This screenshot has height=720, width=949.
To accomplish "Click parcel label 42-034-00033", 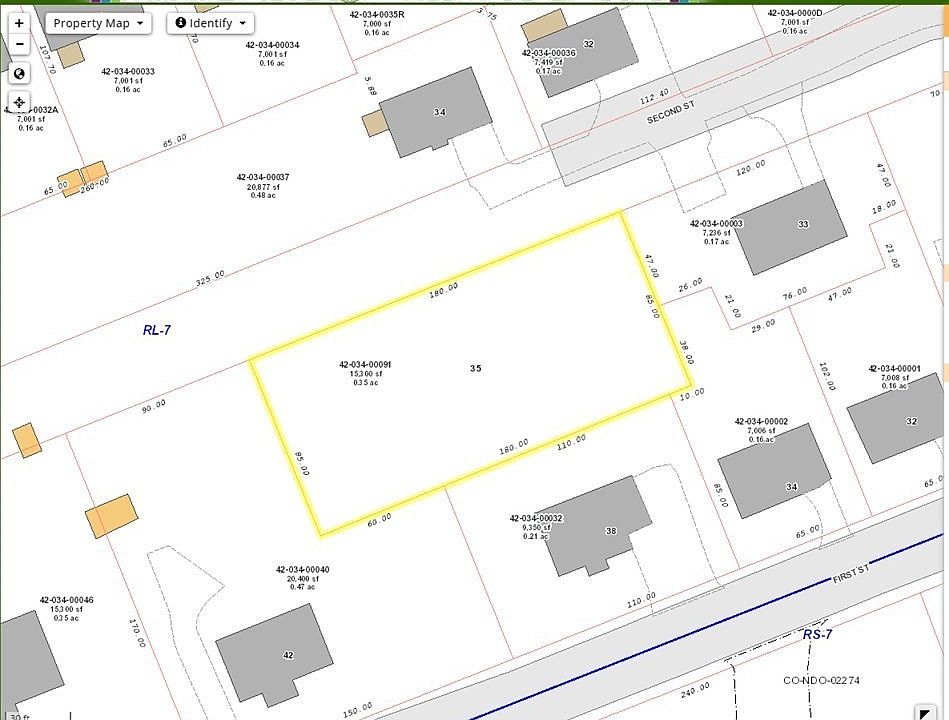I will 128,71.
